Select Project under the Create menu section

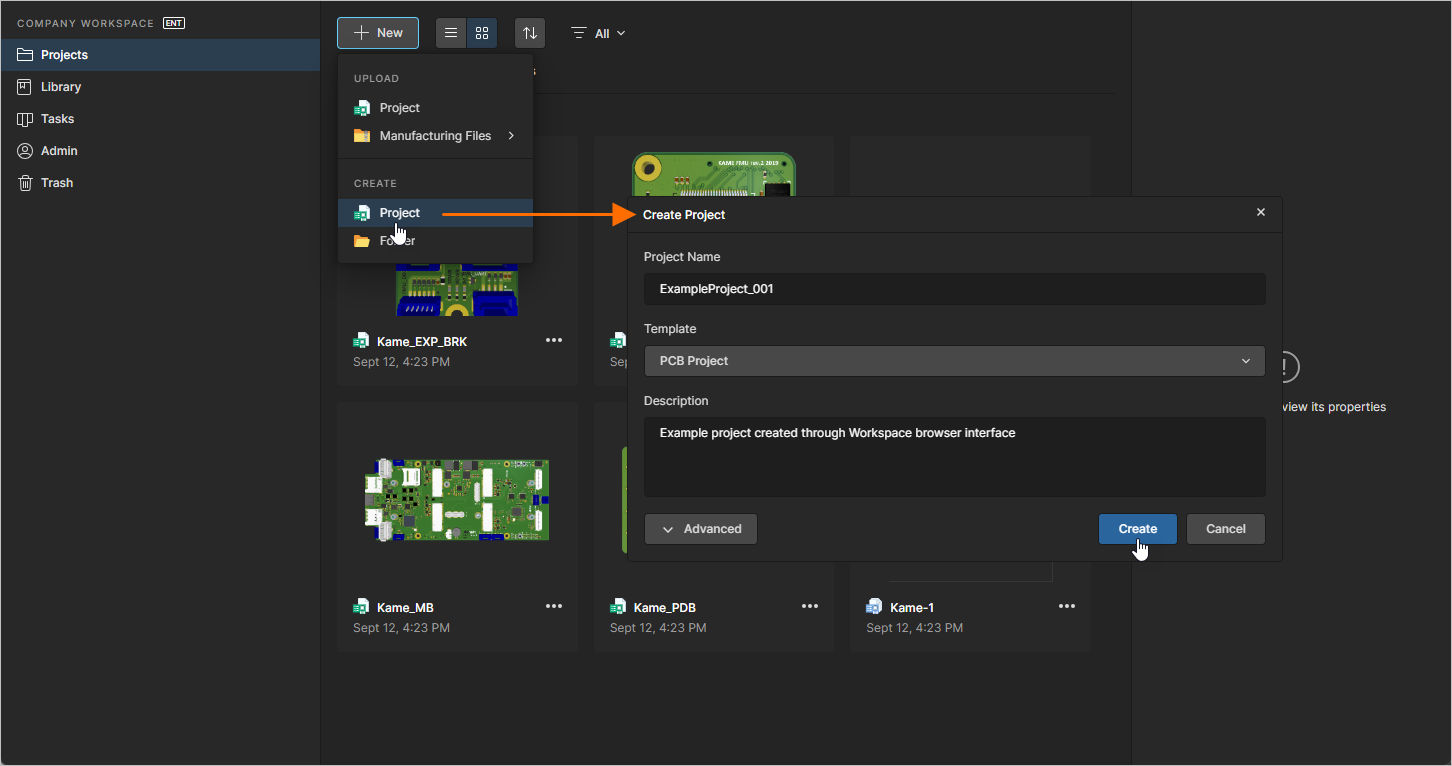pos(399,212)
